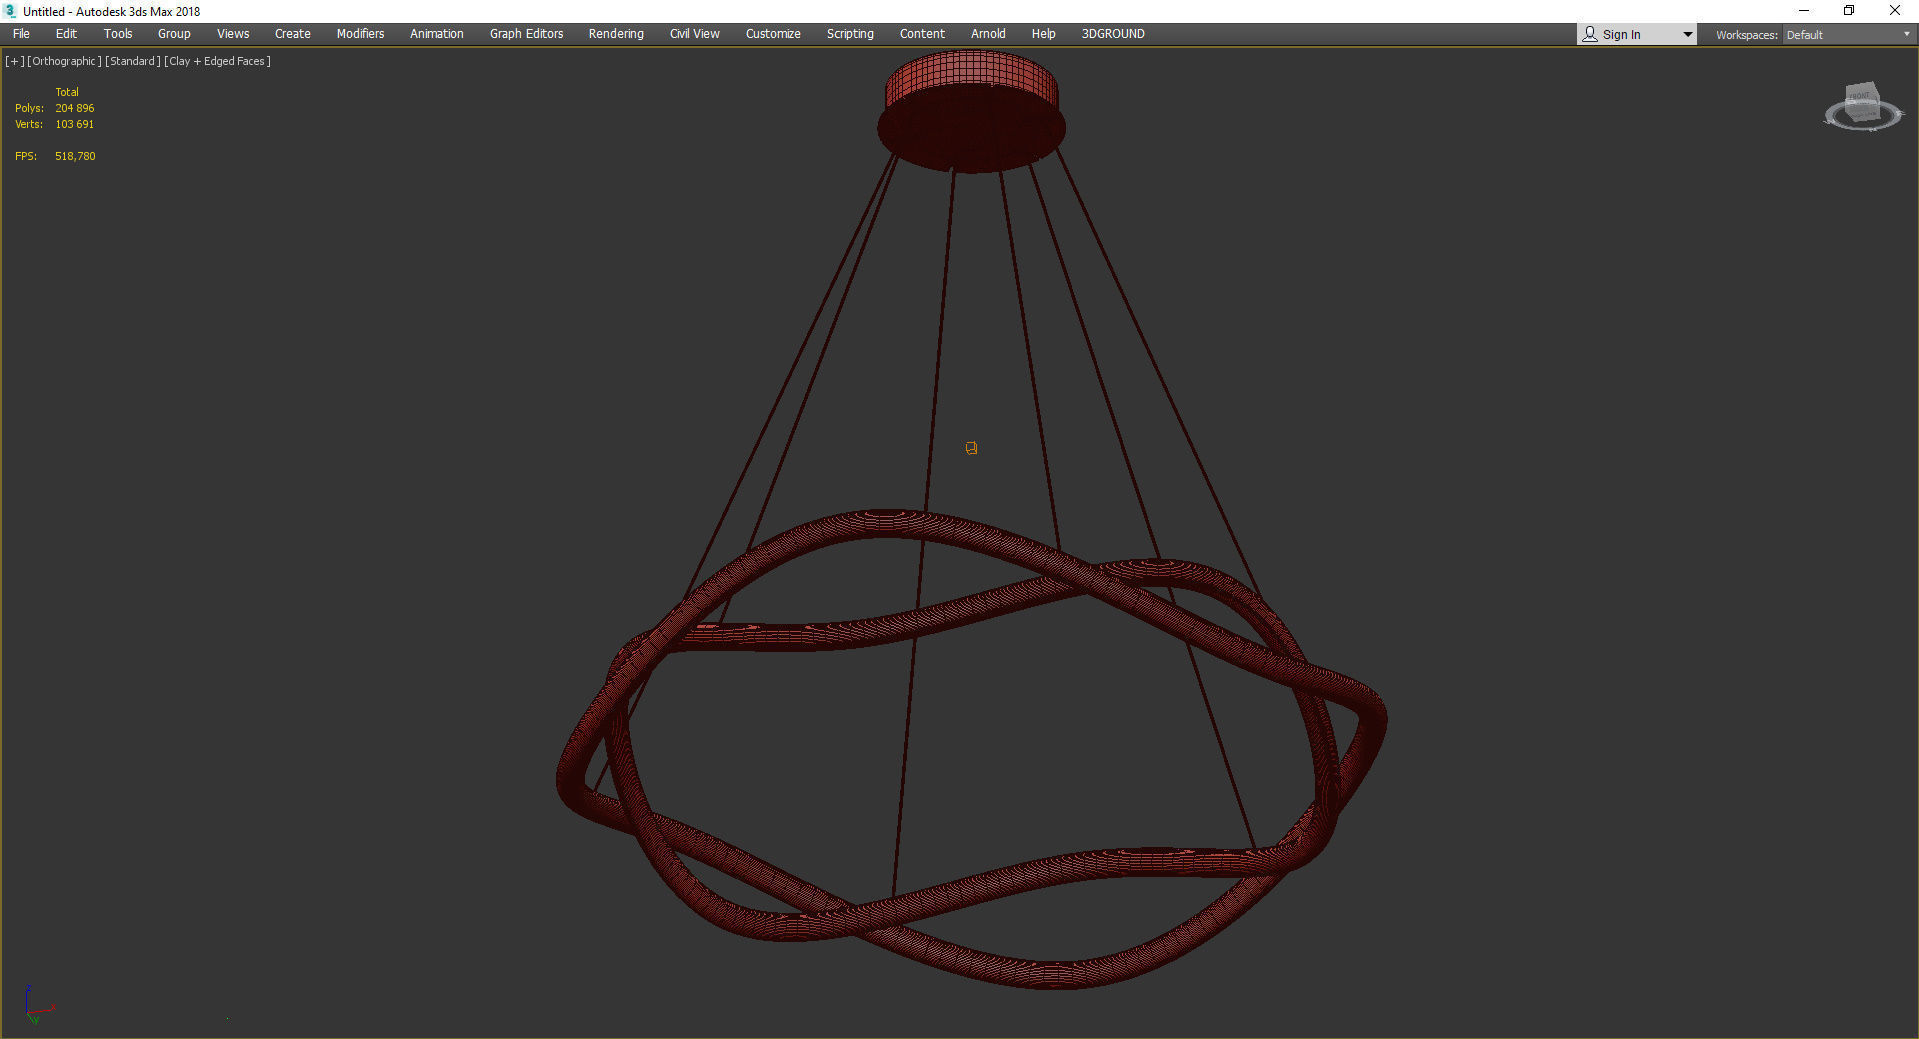
Task: Open the File menu
Action: pyautogui.click(x=21, y=34)
